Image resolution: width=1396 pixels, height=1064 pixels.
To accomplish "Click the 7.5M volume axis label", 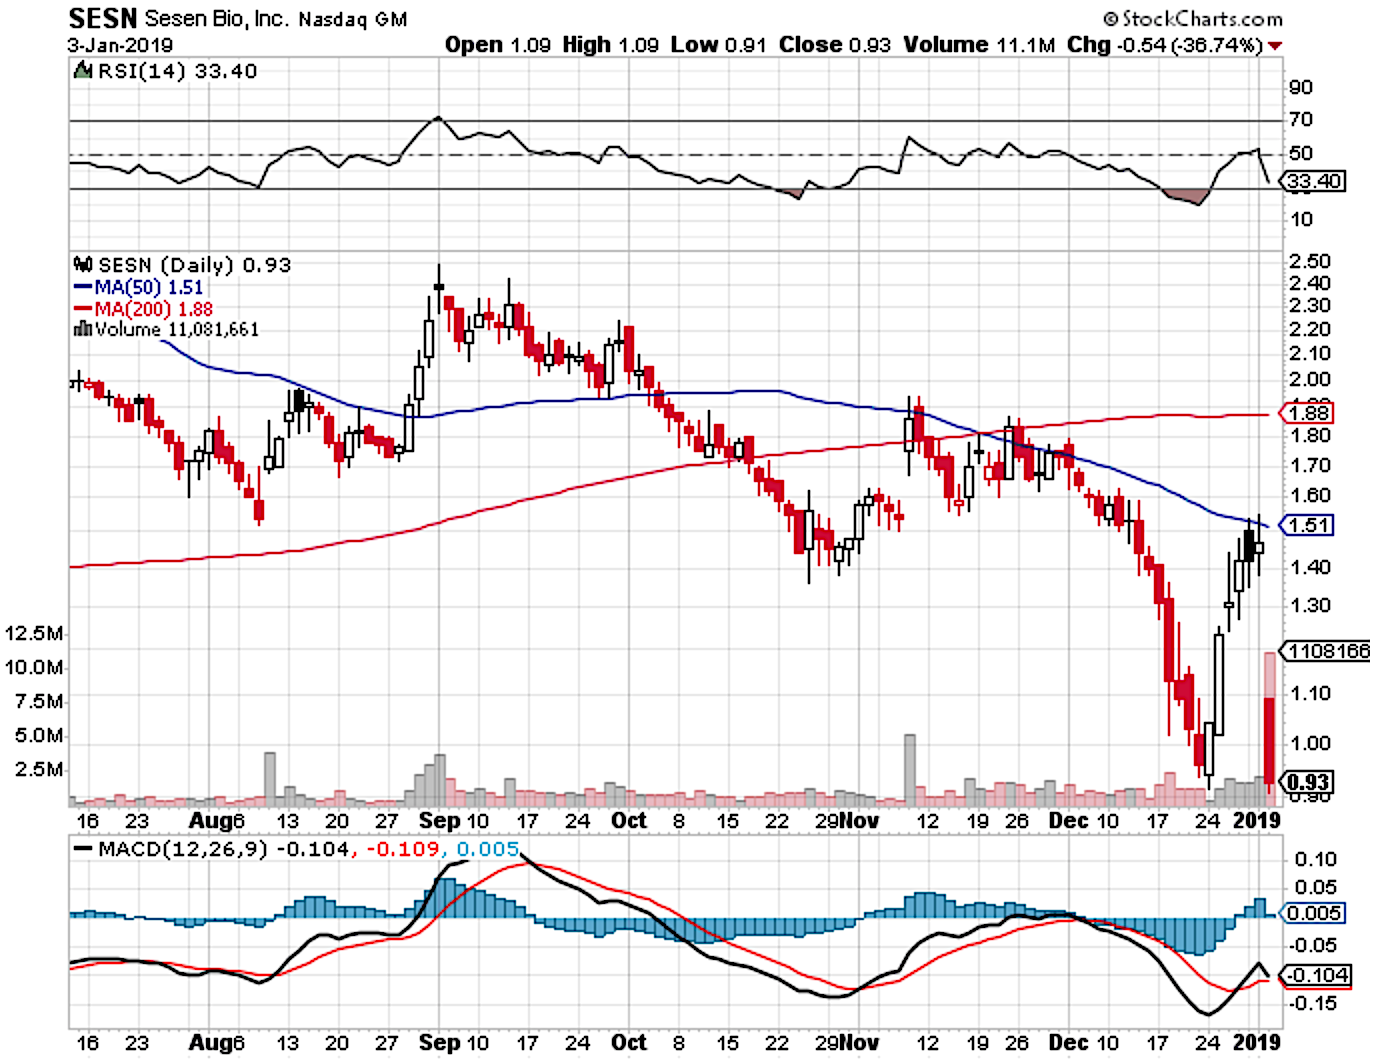I will pos(40,702).
